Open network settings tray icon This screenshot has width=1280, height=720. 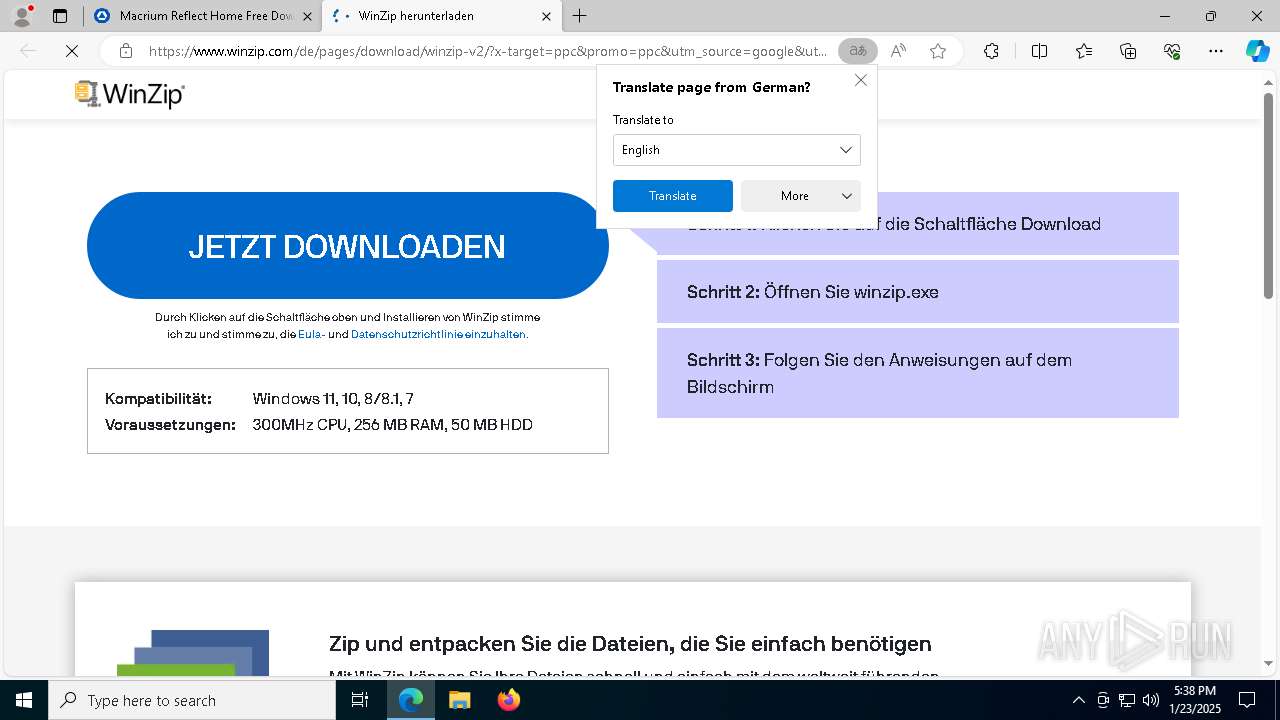coord(1127,700)
